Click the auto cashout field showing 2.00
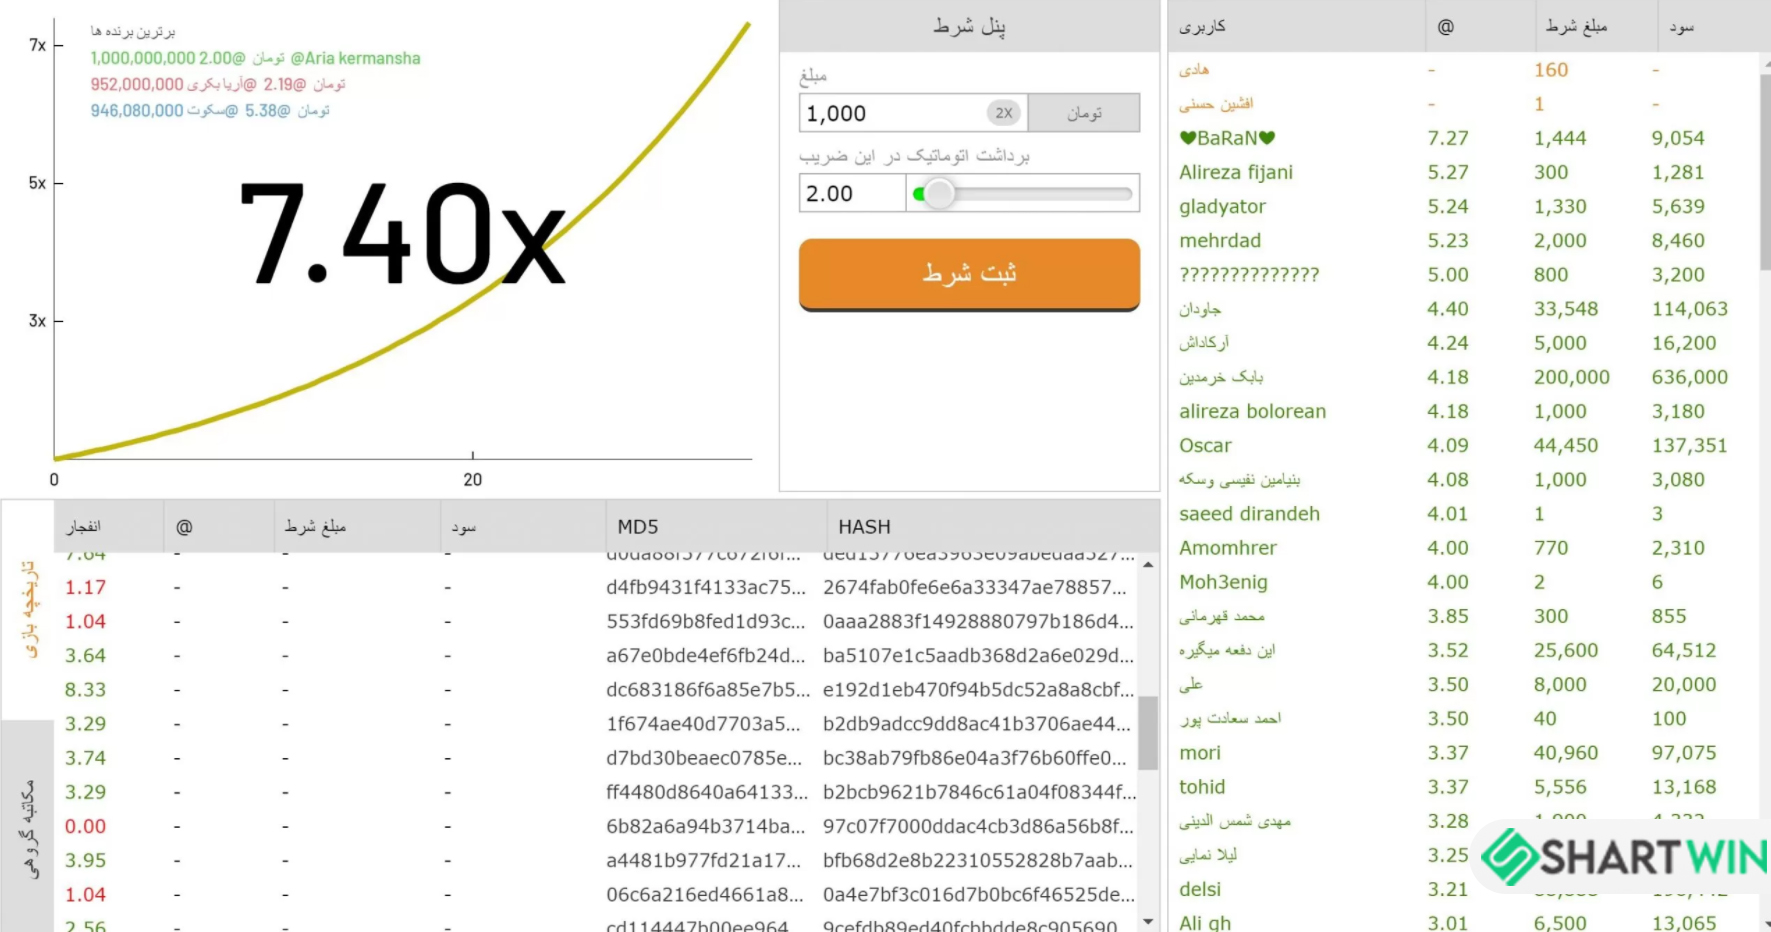This screenshot has width=1771, height=932. pyautogui.click(x=852, y=193)
